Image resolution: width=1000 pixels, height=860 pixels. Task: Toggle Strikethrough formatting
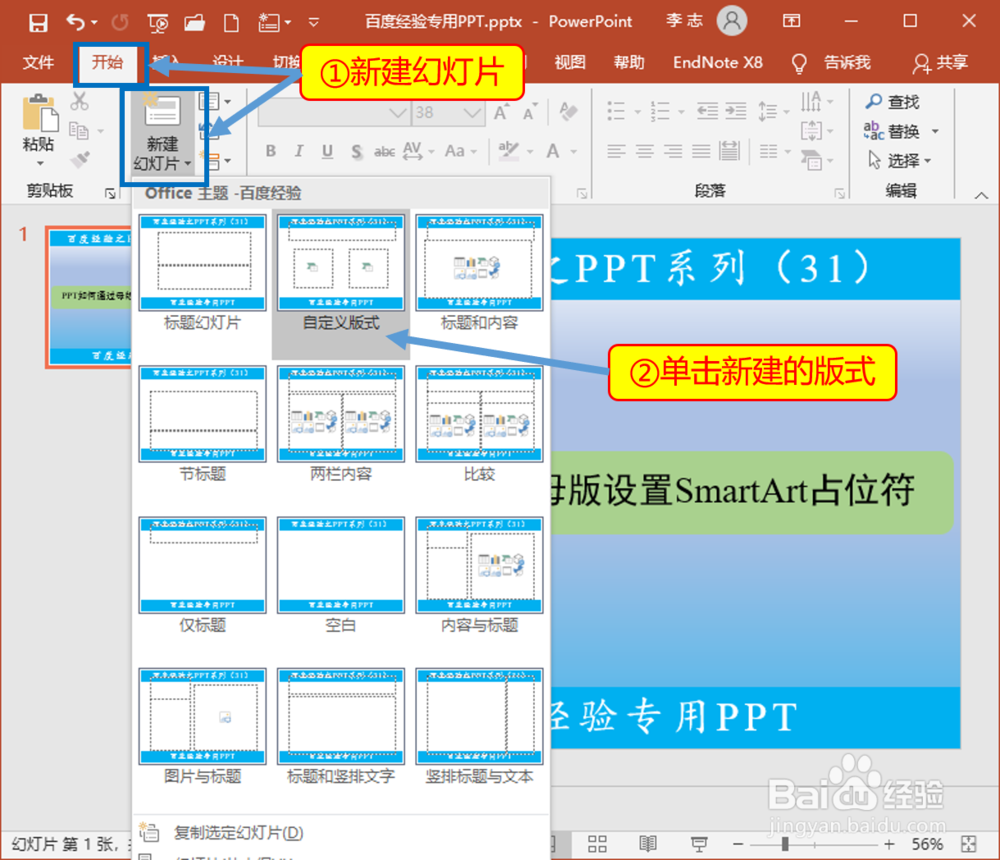pos(385,151)
